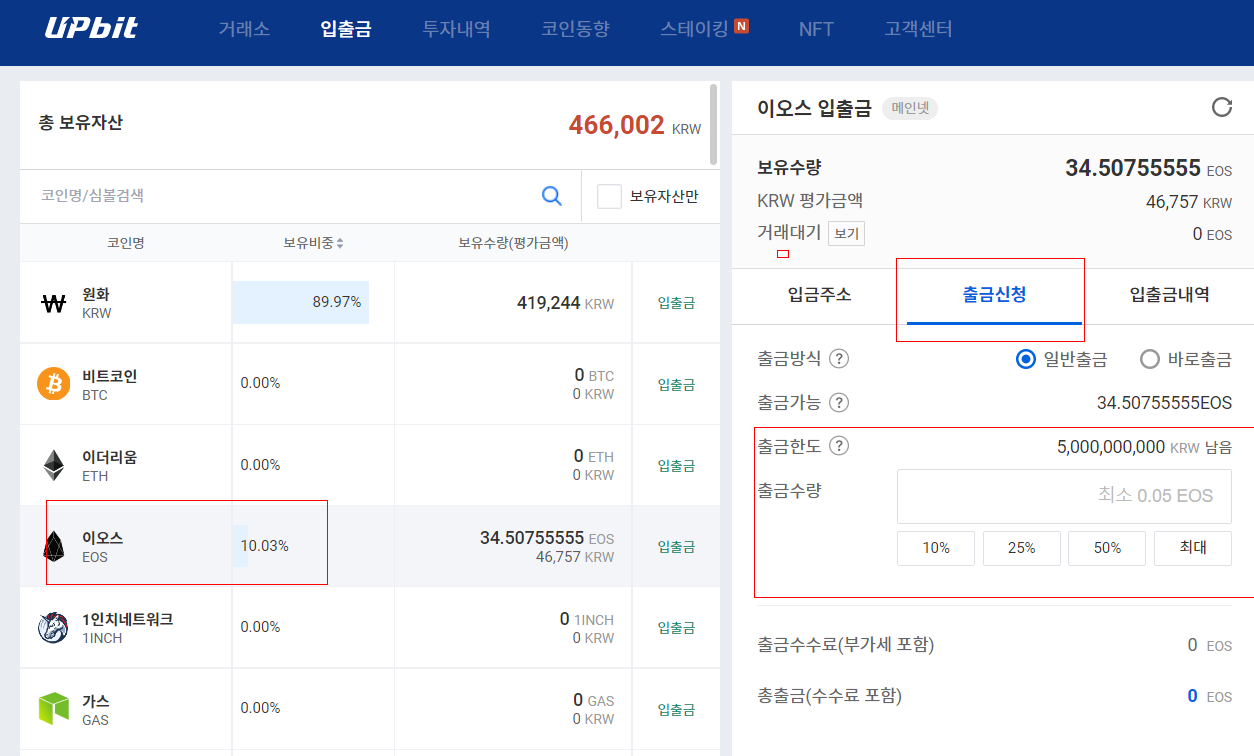
Task: Open 스테이킹 menu
Action: pyautogui.click(x=694, y=29)
